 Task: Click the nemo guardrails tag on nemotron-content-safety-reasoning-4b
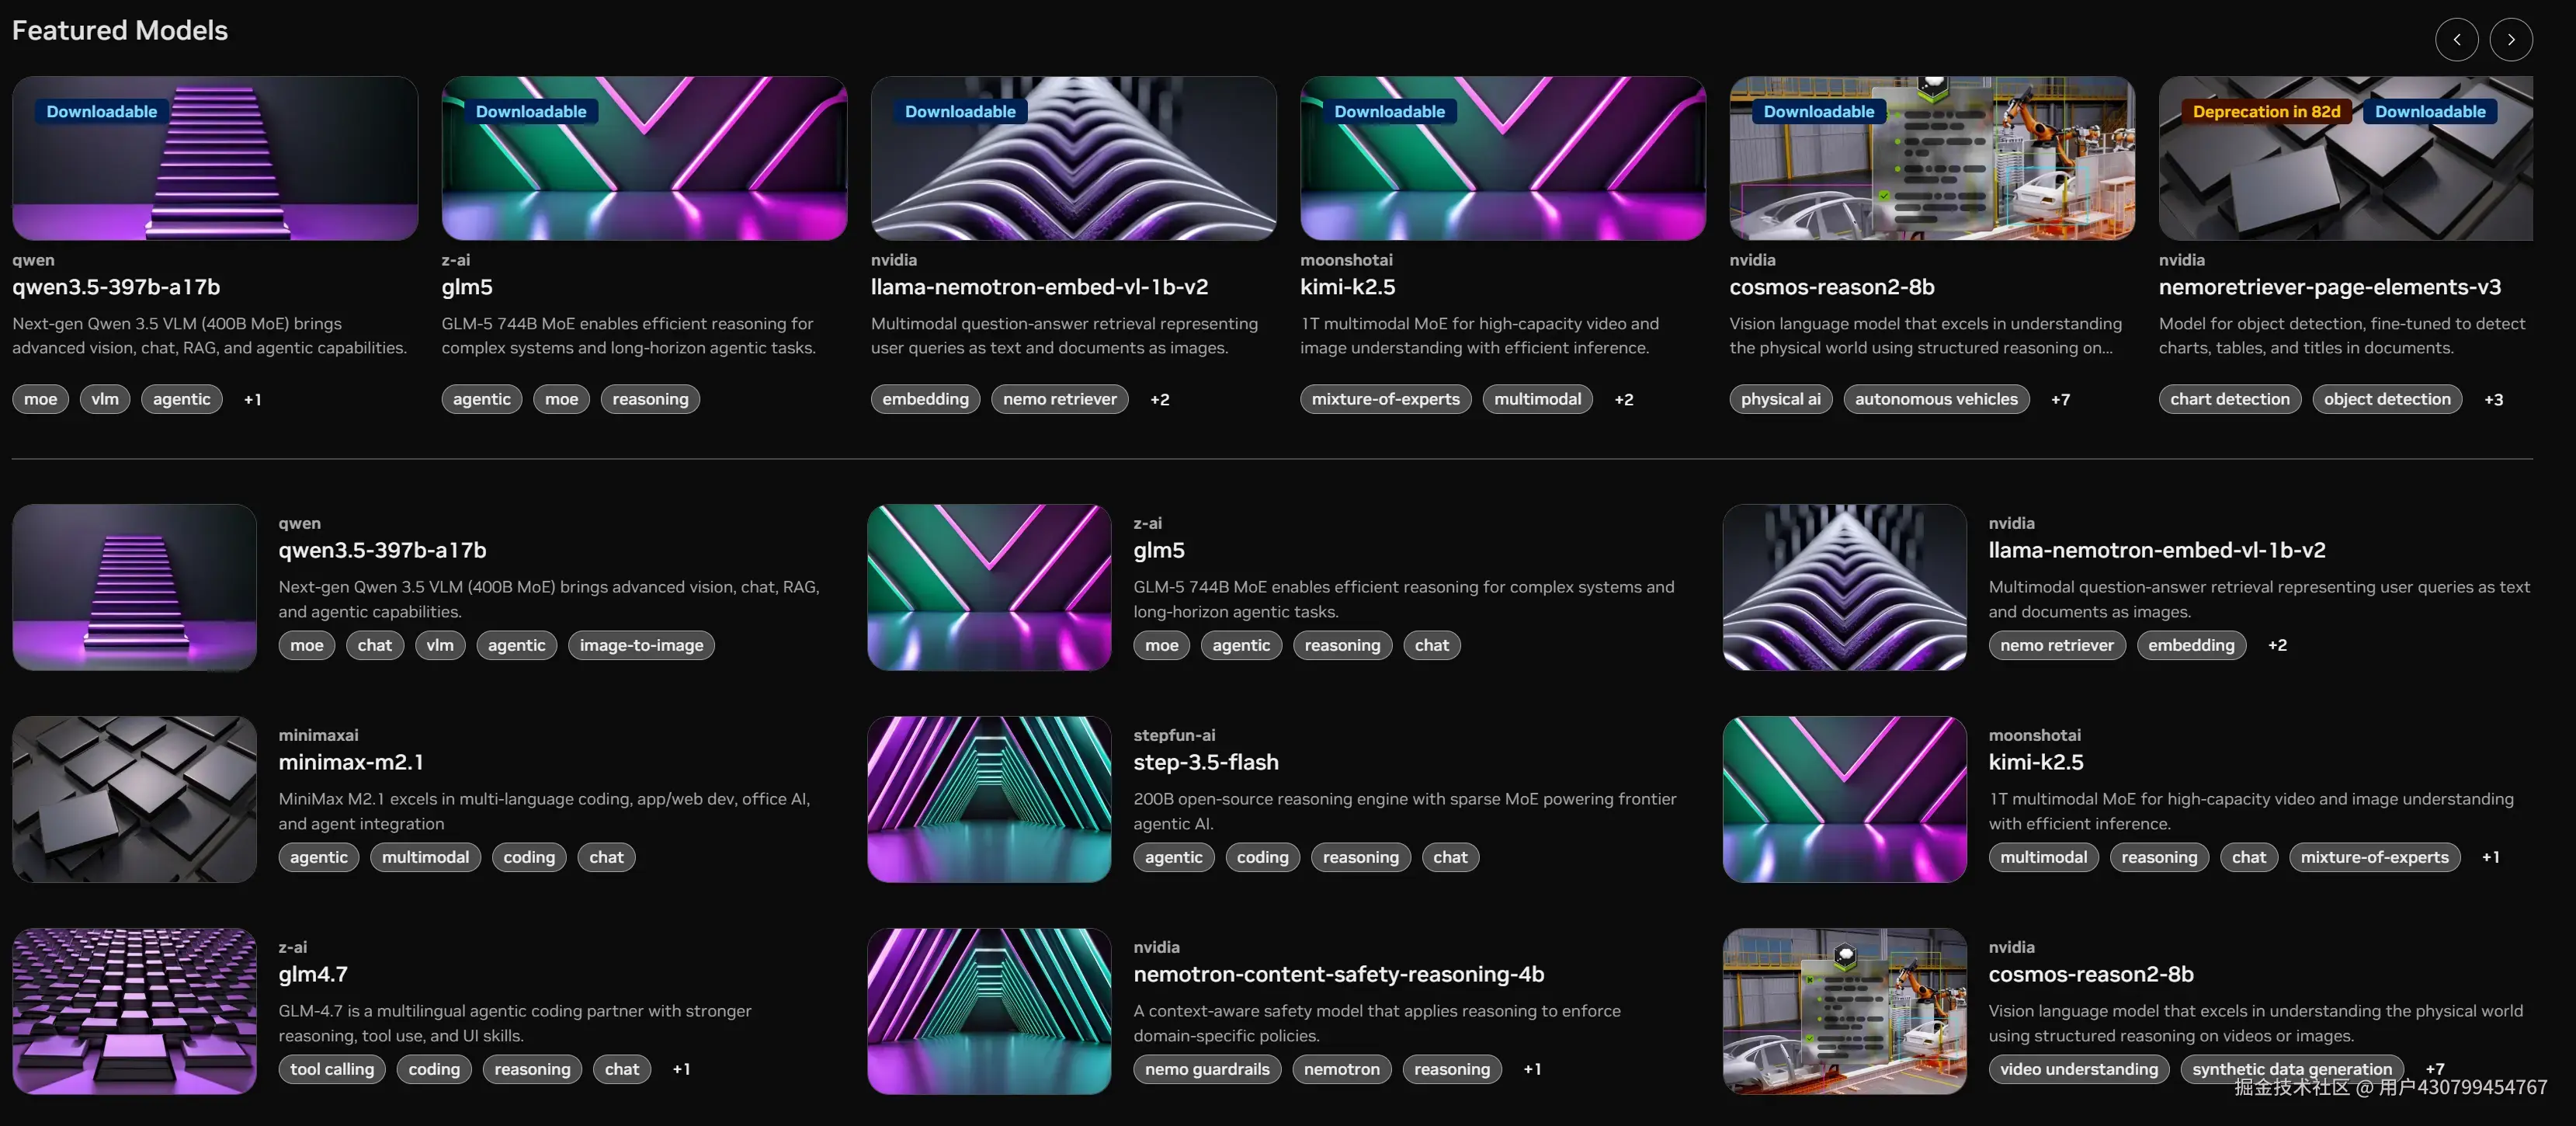(x=1206, y=1069)
